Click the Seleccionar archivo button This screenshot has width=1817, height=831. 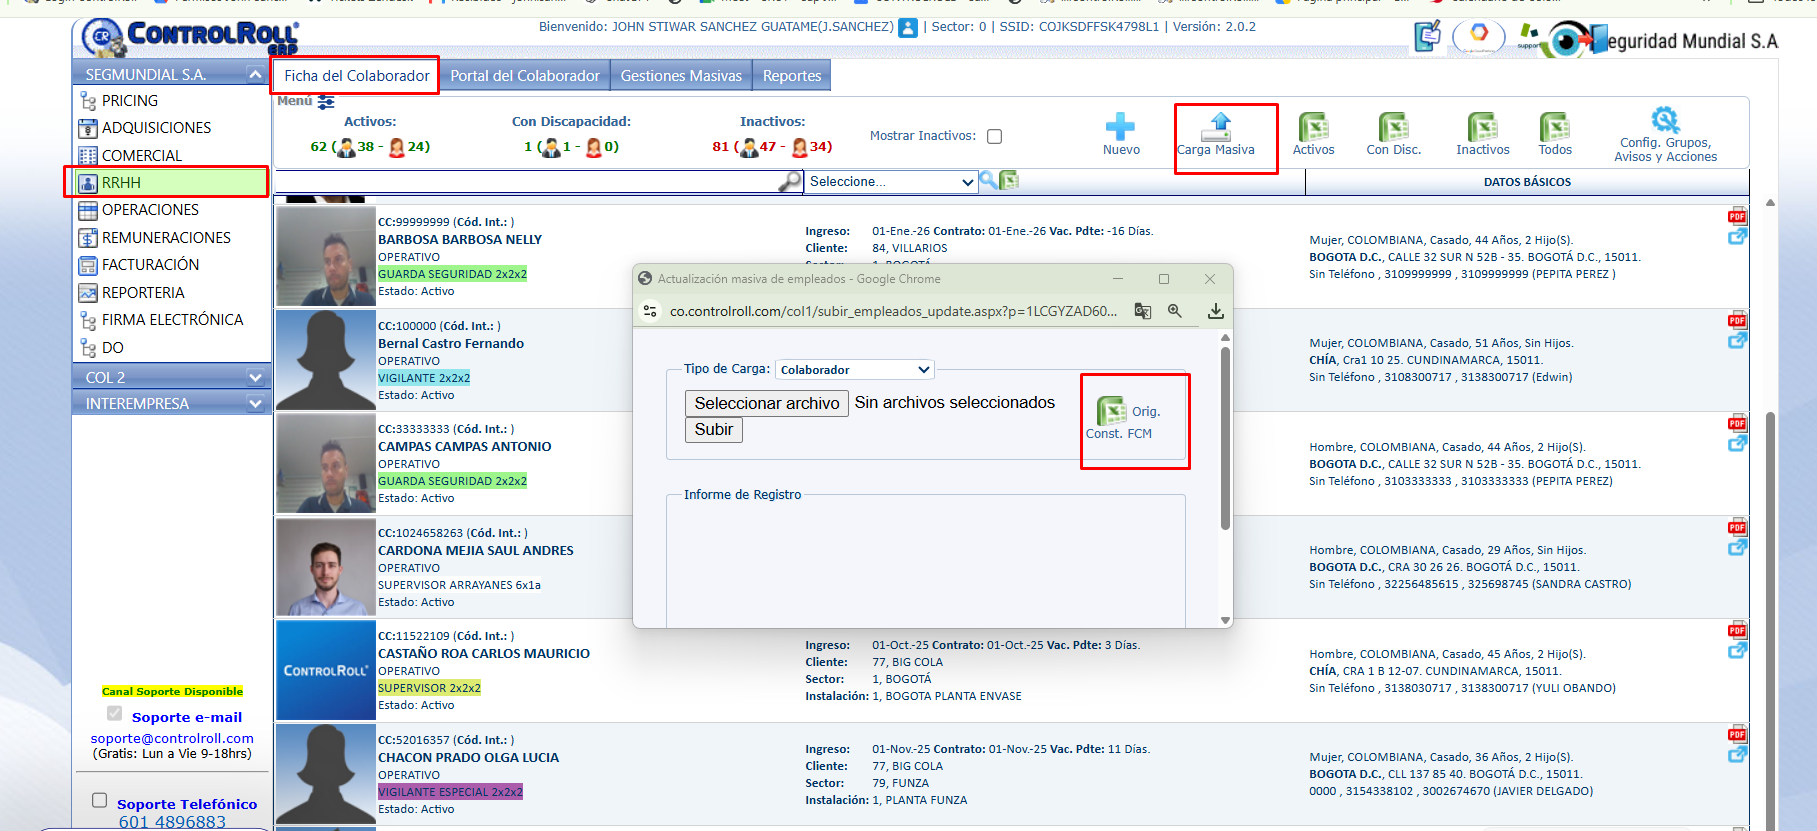(x=767, y=403)
